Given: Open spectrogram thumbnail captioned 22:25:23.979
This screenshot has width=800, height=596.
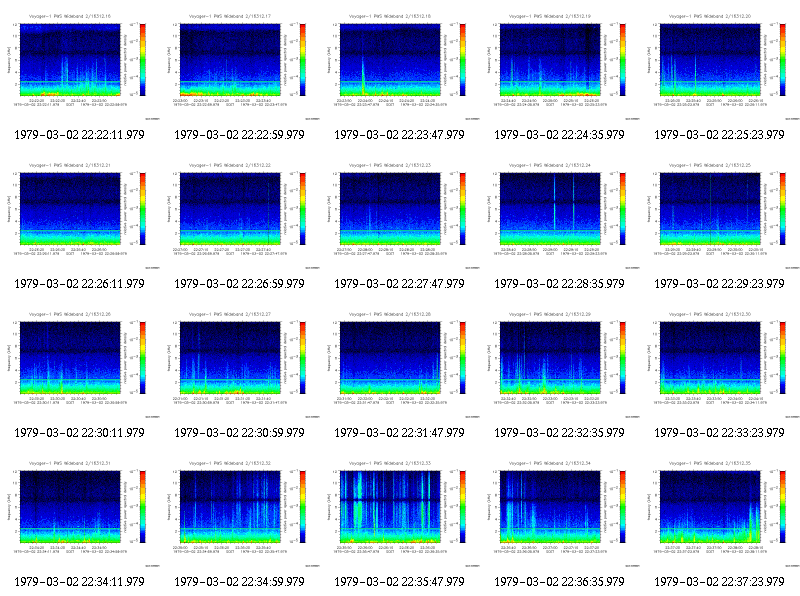Looking at the screenshot, I should click(x=720, y=66).
